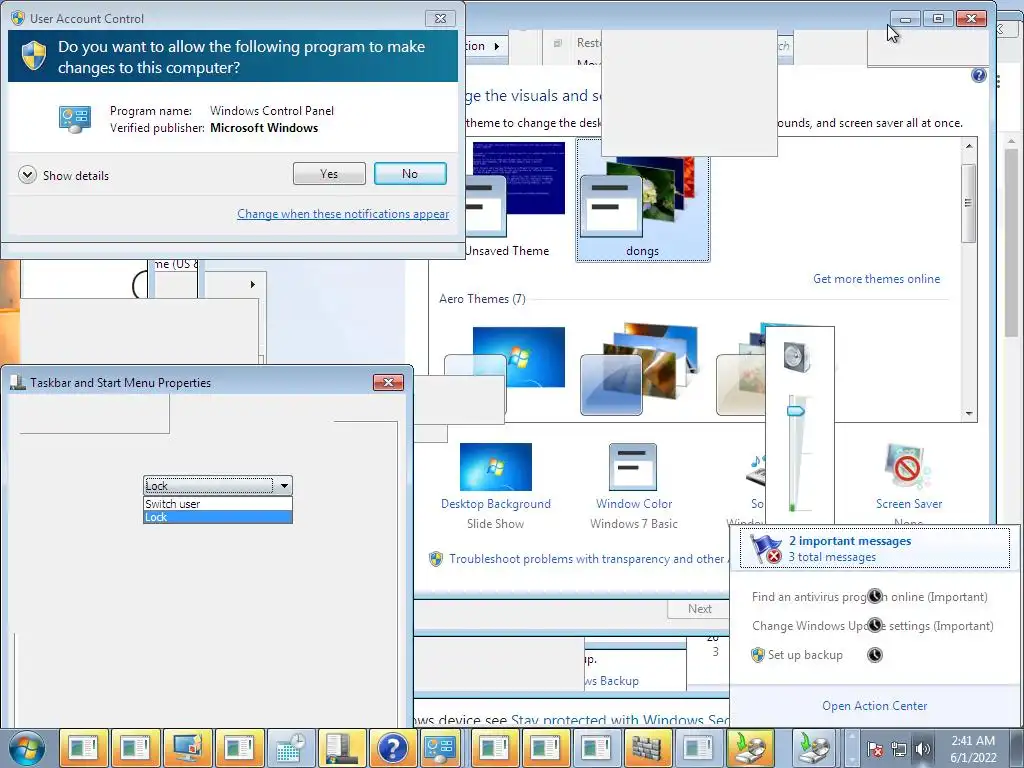Click 'Window Color' label
This screenshot has height=768, width=1024.
coord(633,504)
